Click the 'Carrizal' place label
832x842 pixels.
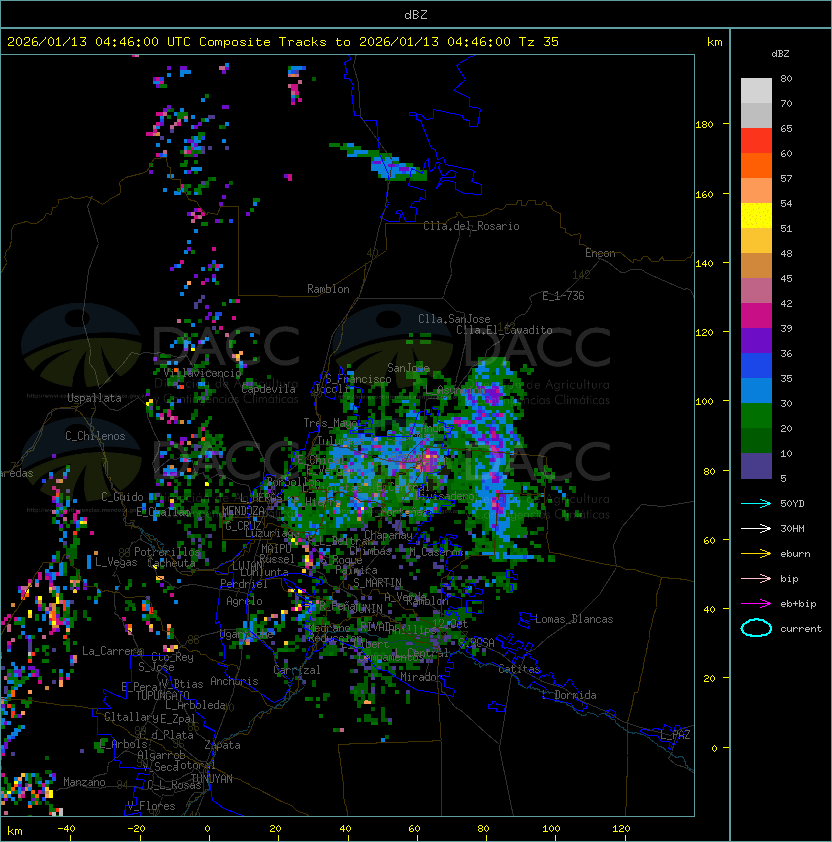[x=297, y=670]
